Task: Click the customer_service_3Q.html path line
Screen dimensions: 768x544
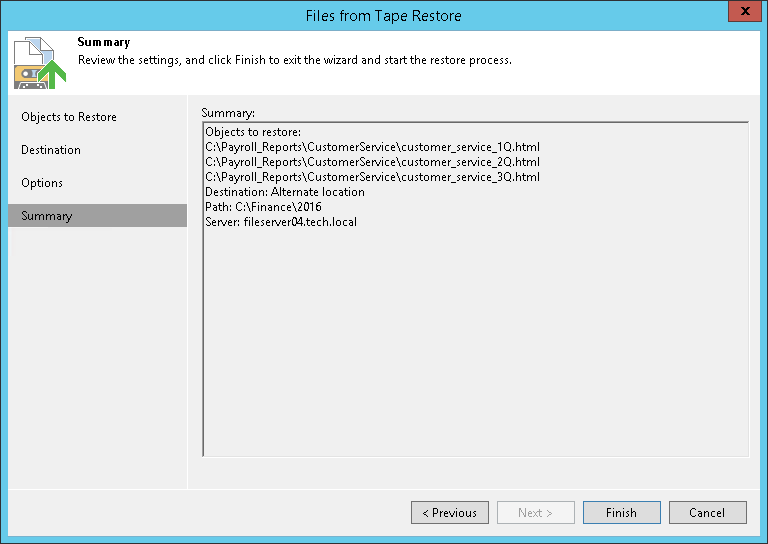Action: click(372, 177)
